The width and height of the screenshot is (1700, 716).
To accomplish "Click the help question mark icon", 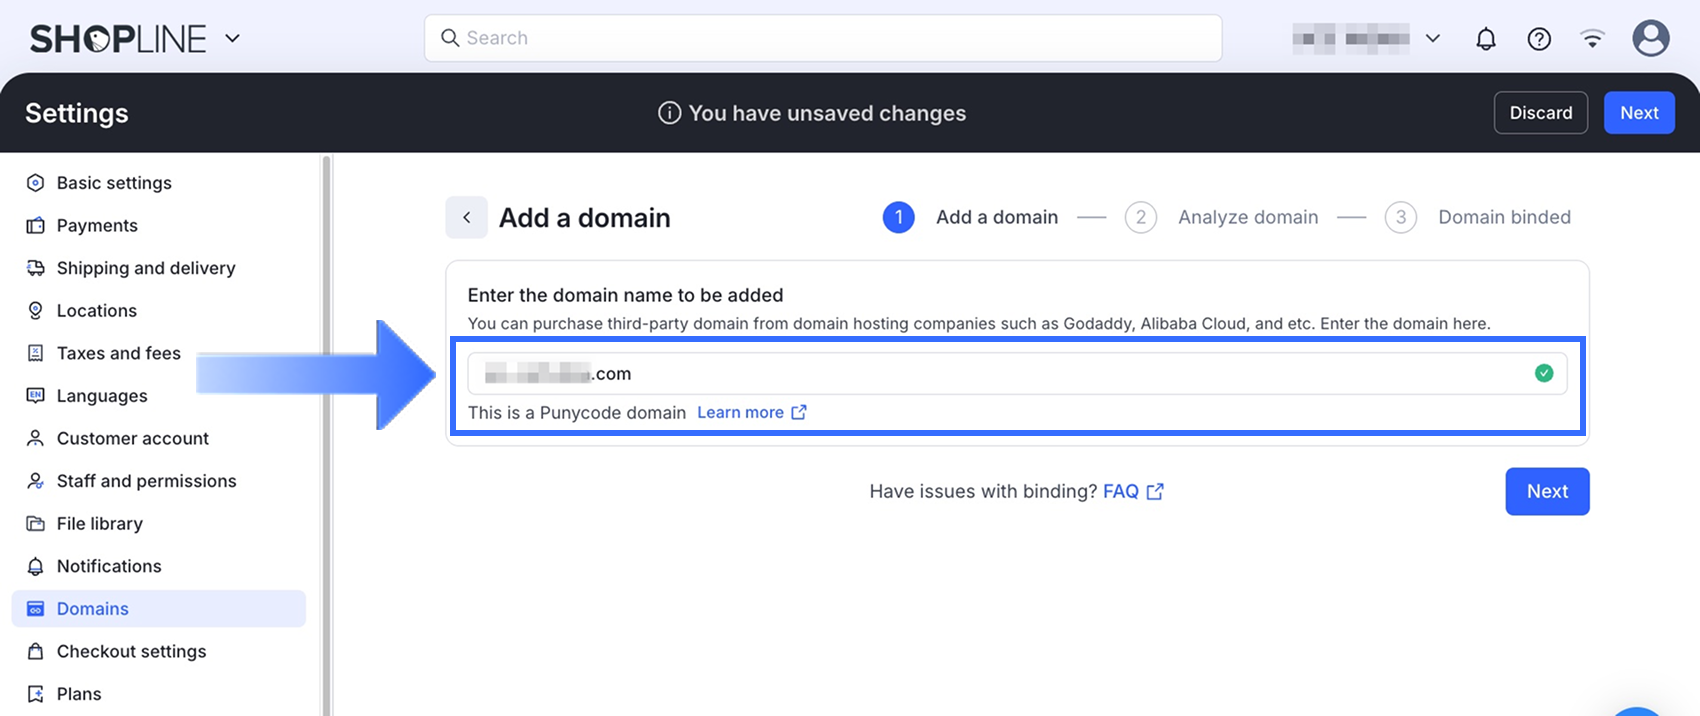I will pyautogui.click(x=1539, y=39).
